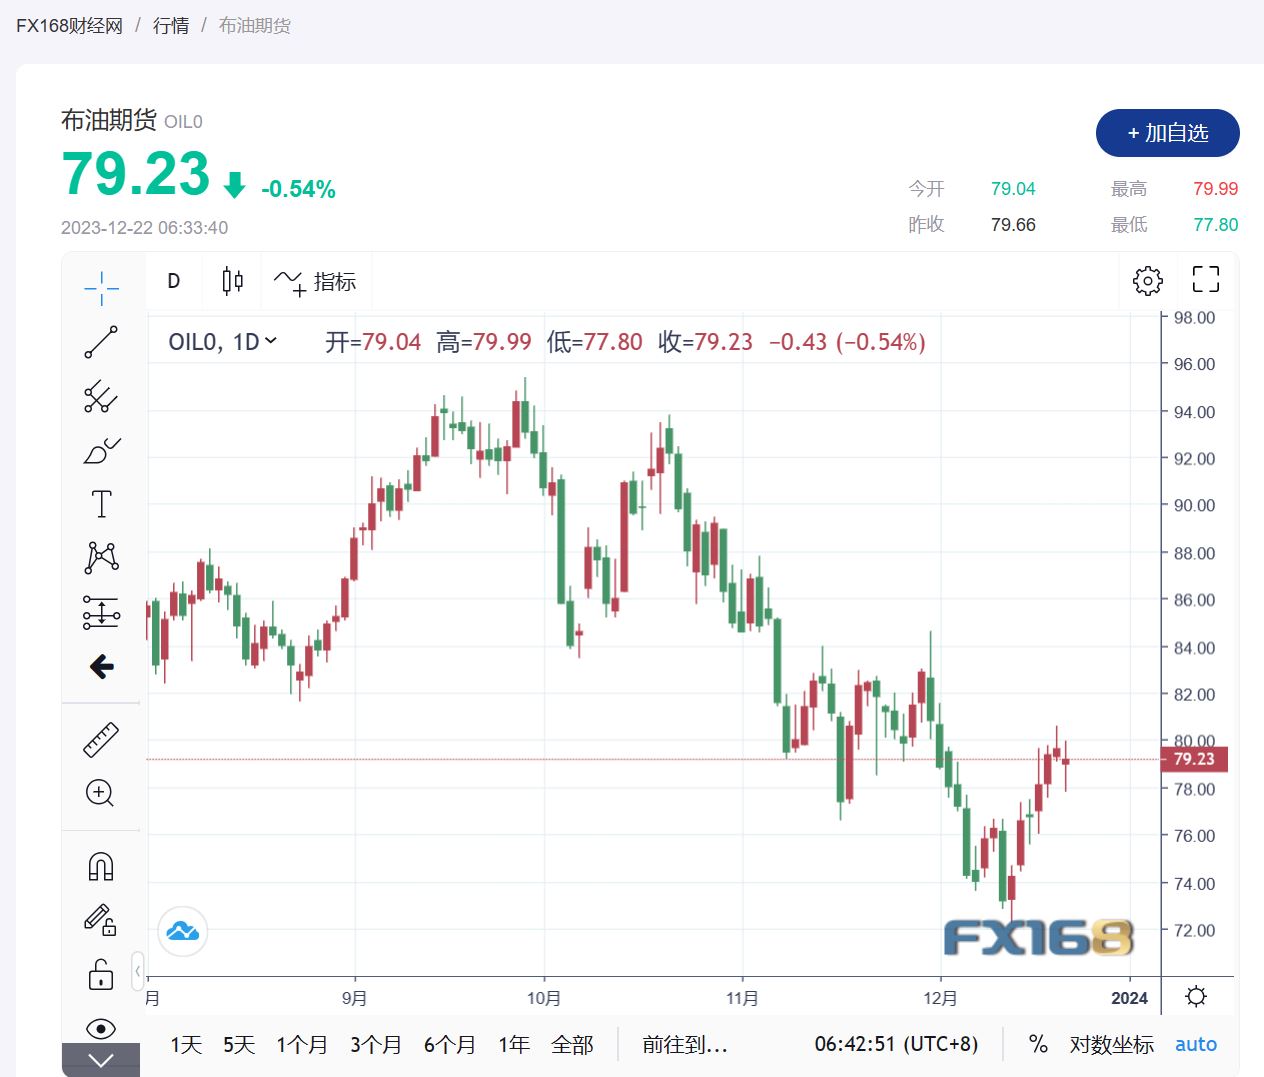
Task: Select the trend line drawing tool
Action: point(101,342)
